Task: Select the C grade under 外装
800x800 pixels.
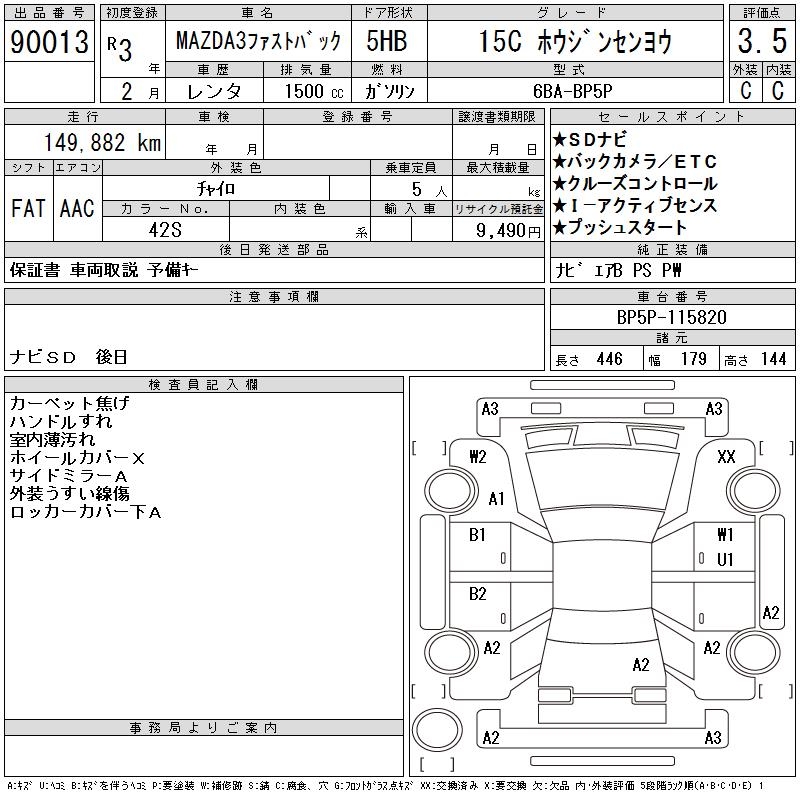Action: pos(745,91)
